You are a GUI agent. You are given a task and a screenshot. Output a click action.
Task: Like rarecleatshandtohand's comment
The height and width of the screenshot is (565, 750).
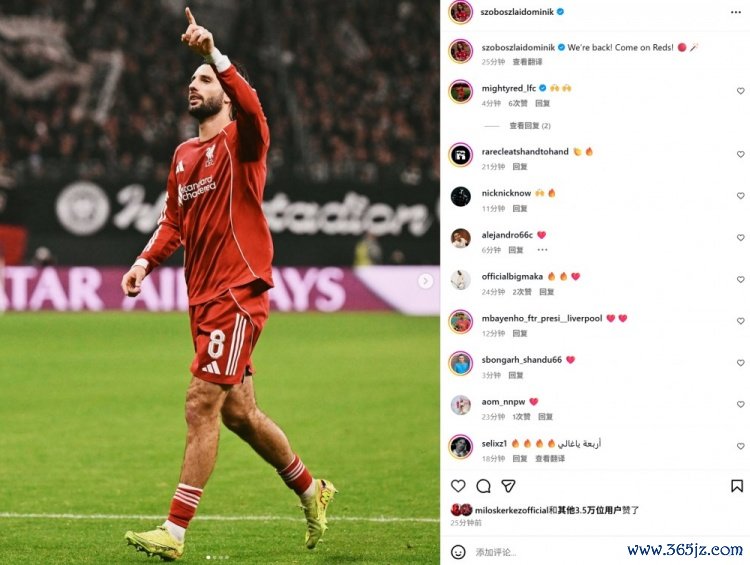740,154
